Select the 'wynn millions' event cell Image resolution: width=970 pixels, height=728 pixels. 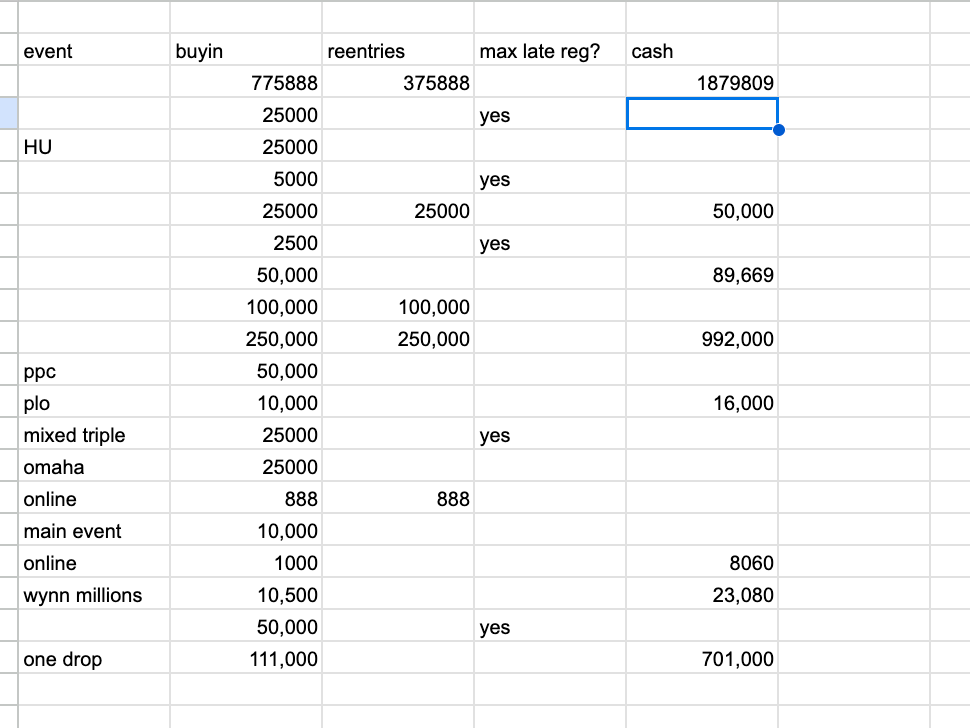[x=94, y=594]
